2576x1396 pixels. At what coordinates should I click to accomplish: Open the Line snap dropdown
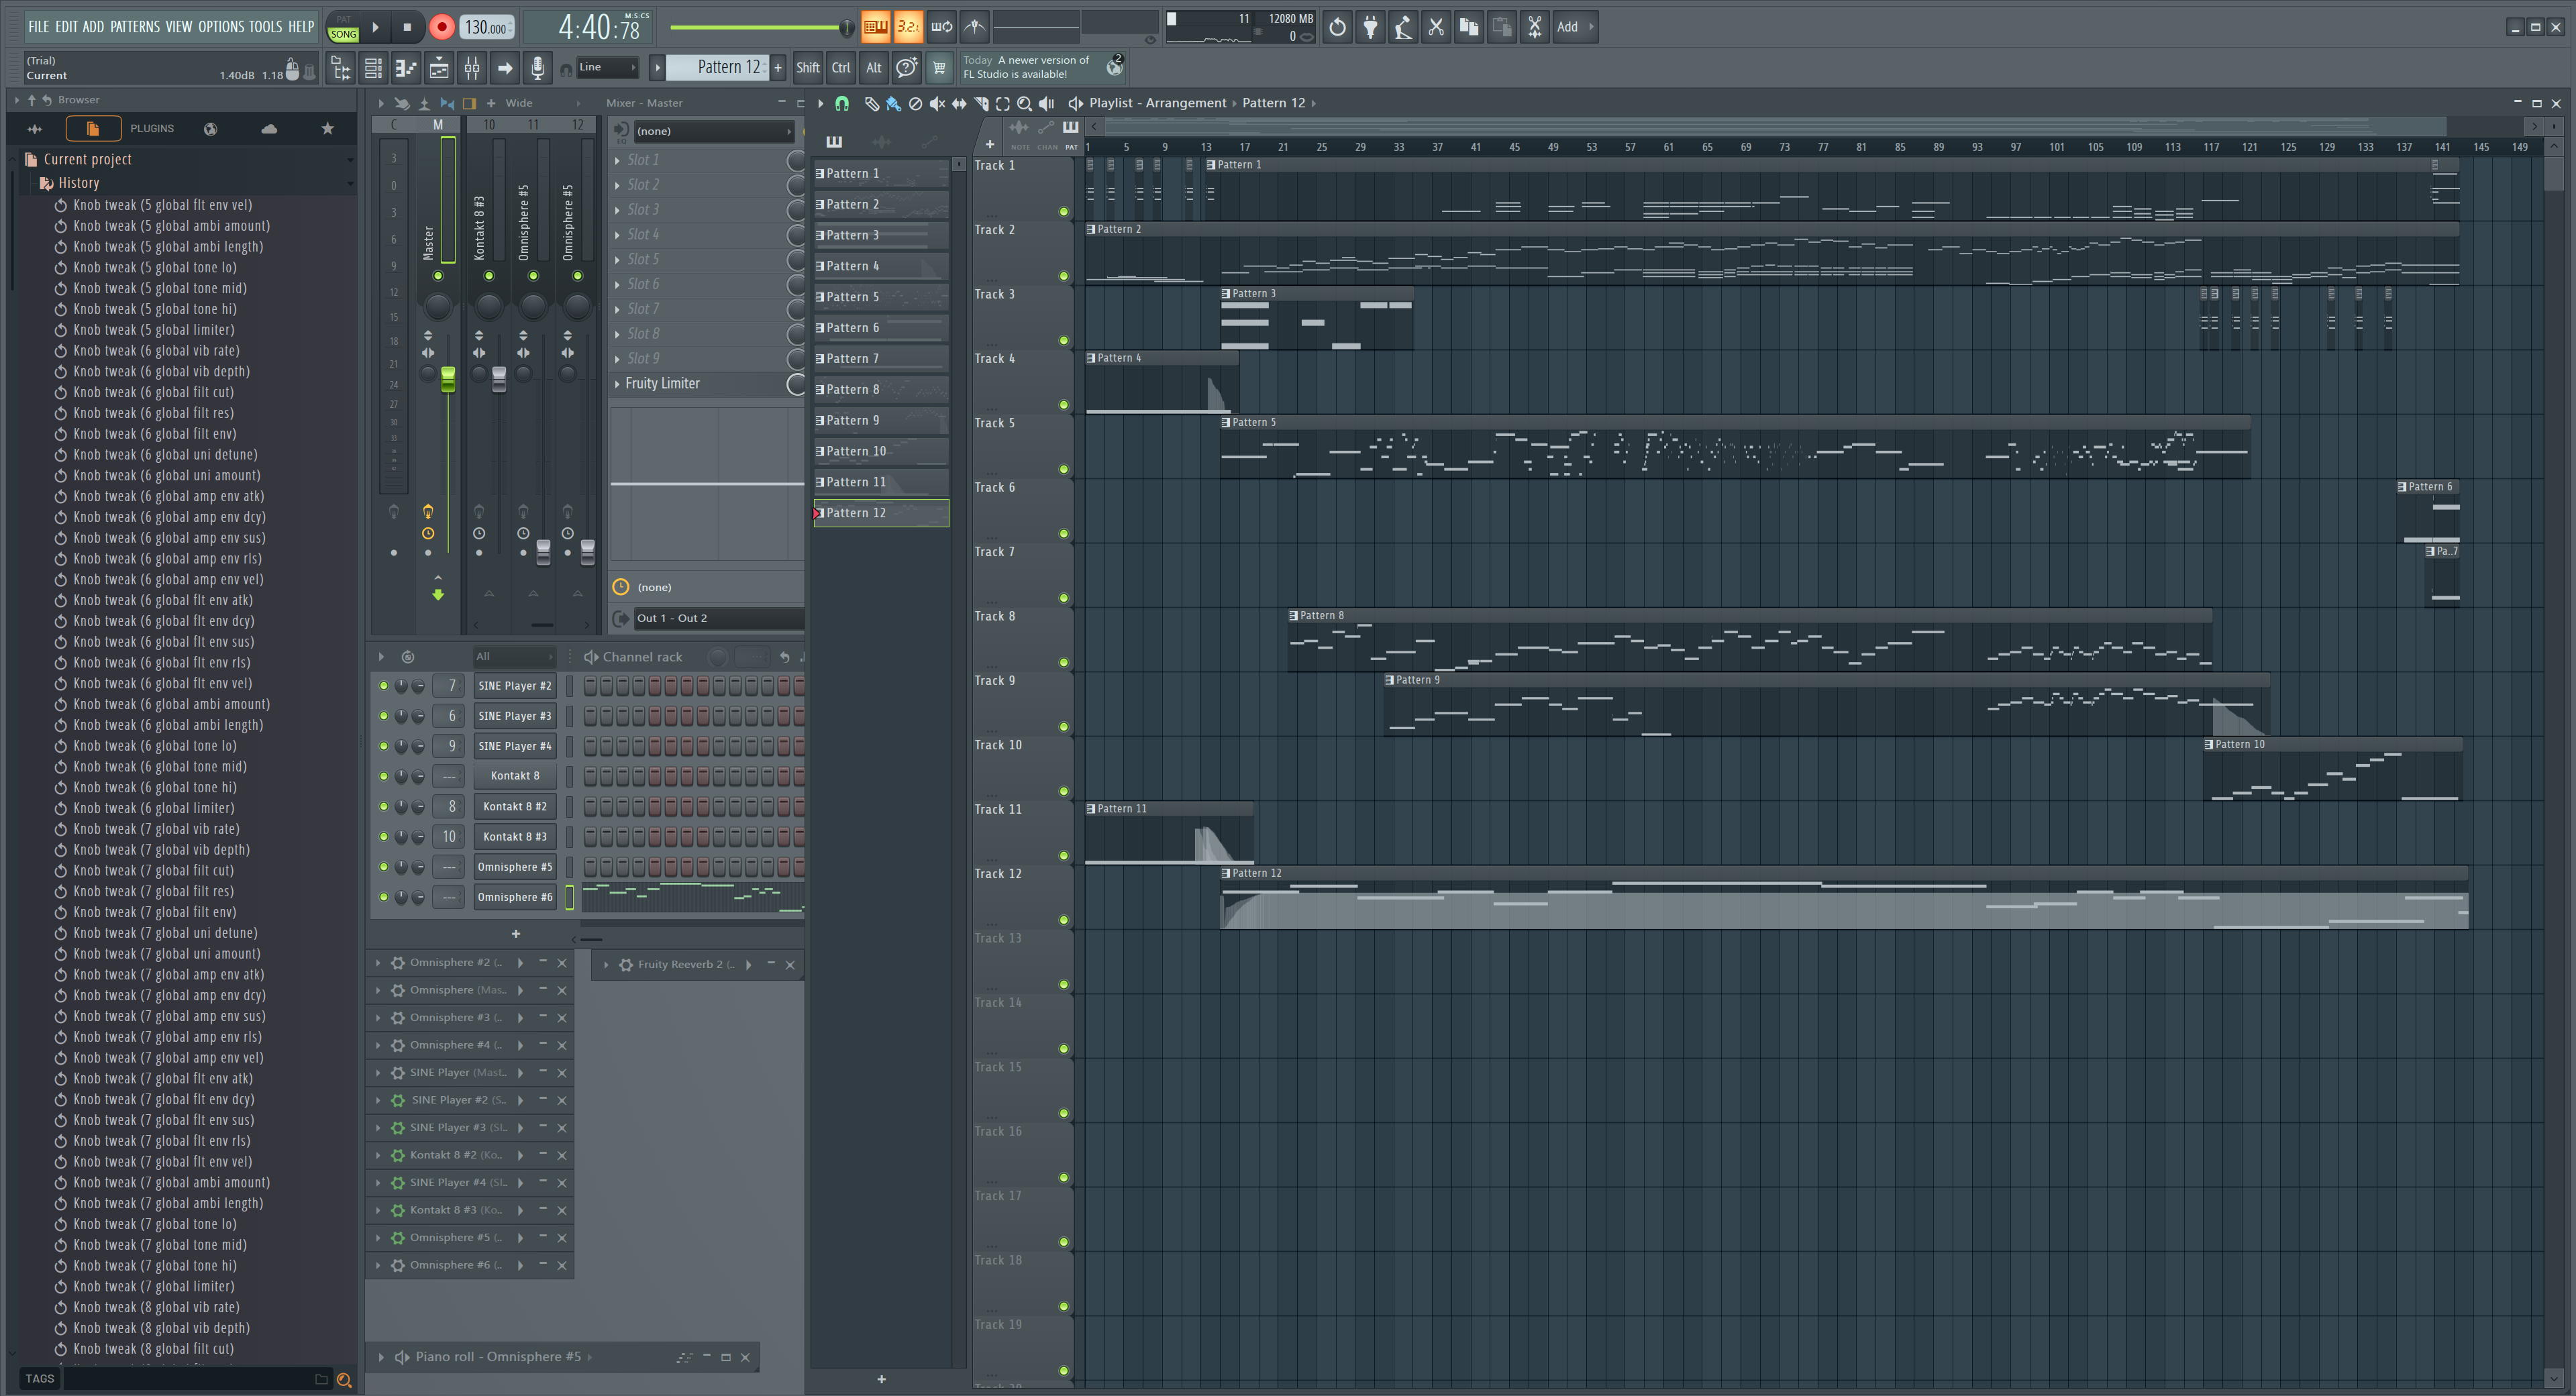pyautogui.click(x=607, y=68)
